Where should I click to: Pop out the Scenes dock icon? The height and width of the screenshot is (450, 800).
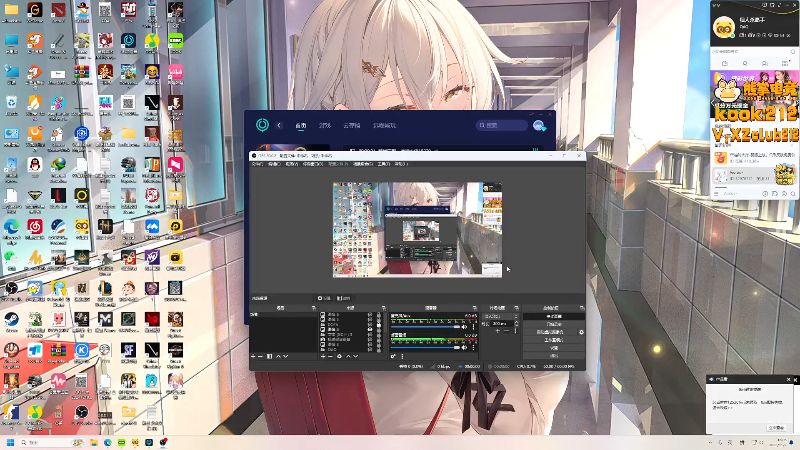click(314, 308)
